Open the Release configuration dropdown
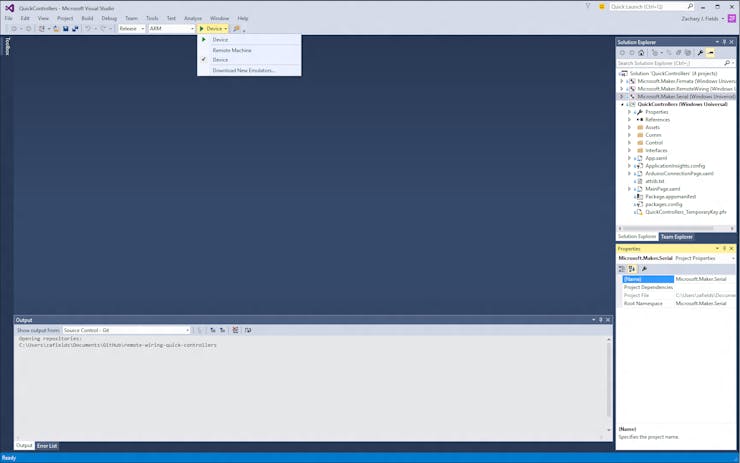740x463 pixels. coord(132,29)
